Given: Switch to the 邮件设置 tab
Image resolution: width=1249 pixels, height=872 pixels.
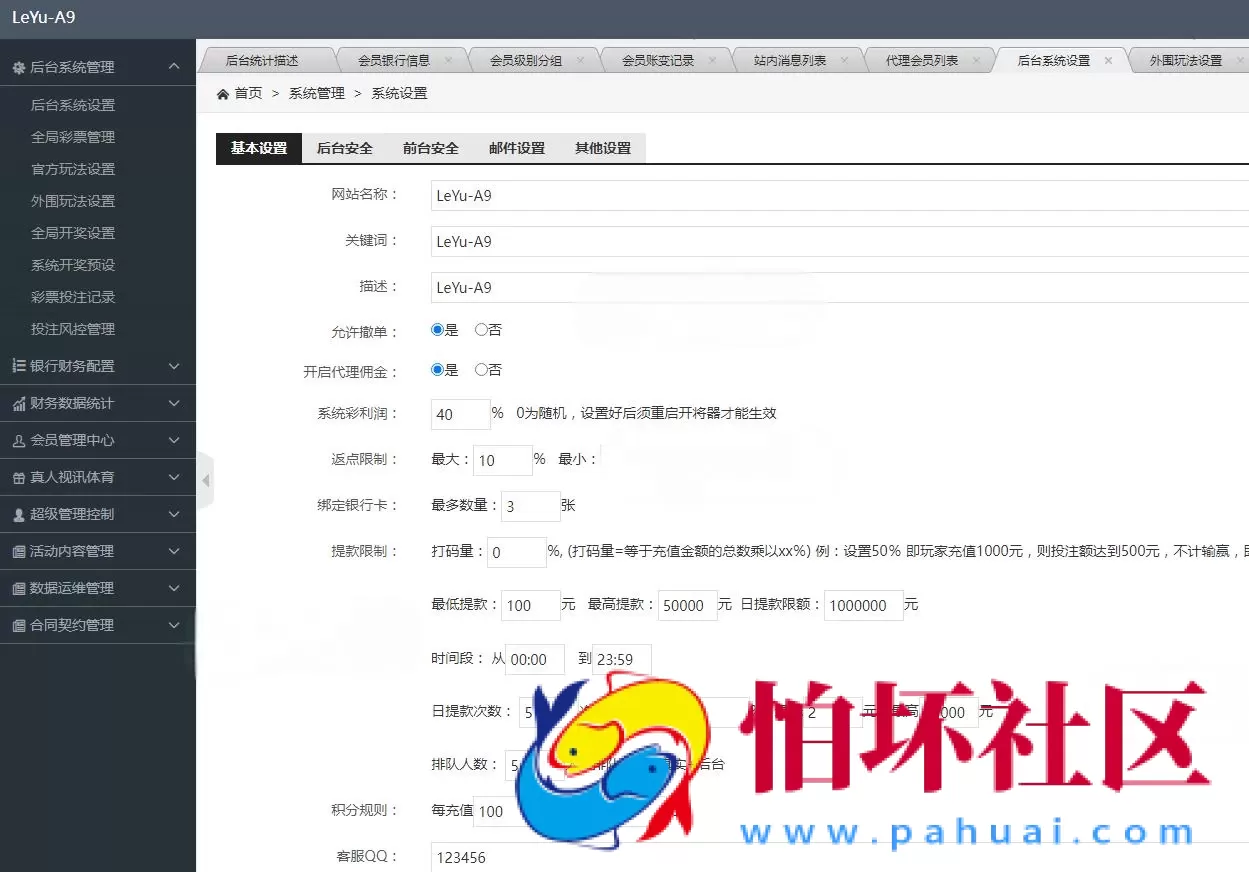Looking at the screenshot, I should (x=516, y=146).
